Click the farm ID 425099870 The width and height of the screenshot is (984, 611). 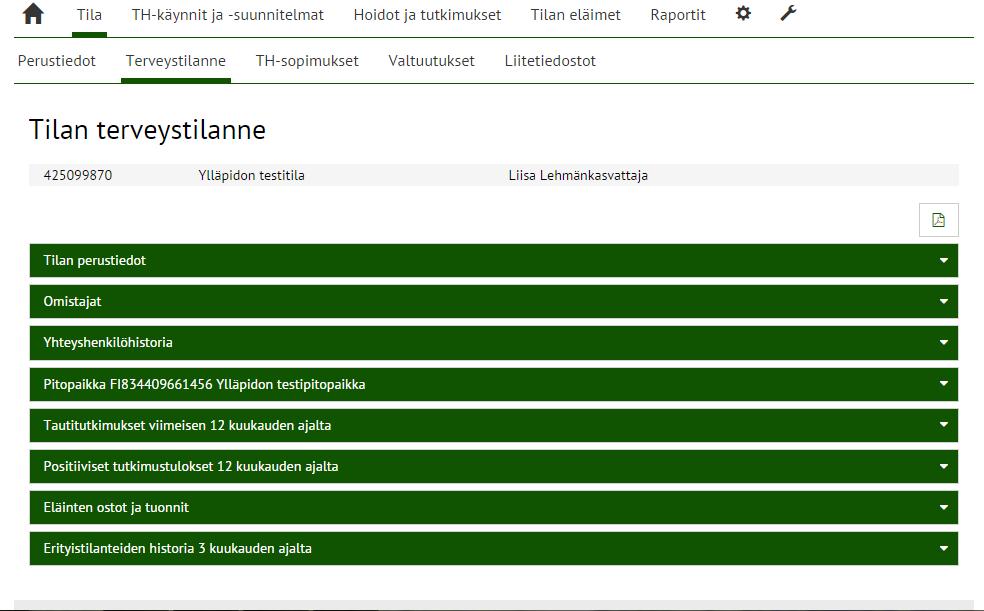78,176
